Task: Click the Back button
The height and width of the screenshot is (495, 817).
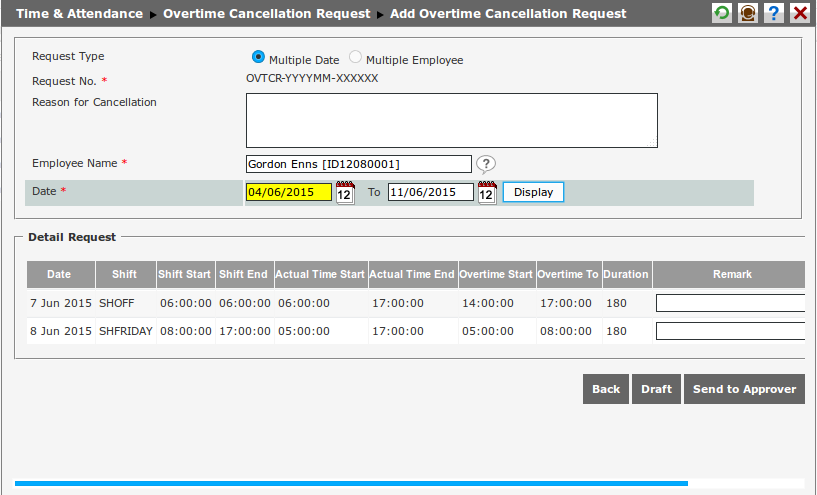Action: point(606,389)
